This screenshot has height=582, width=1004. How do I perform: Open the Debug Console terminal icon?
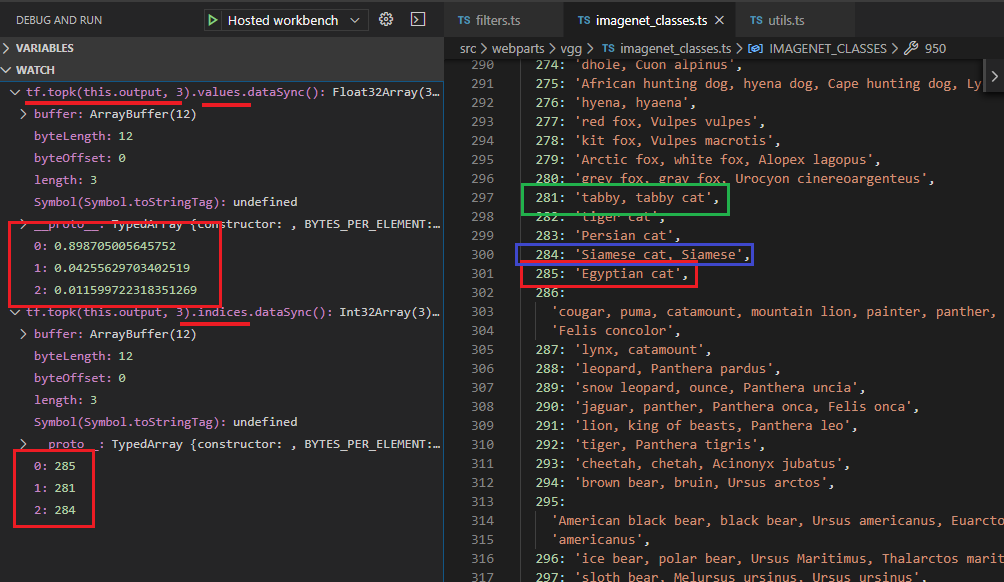click(417, 19)
